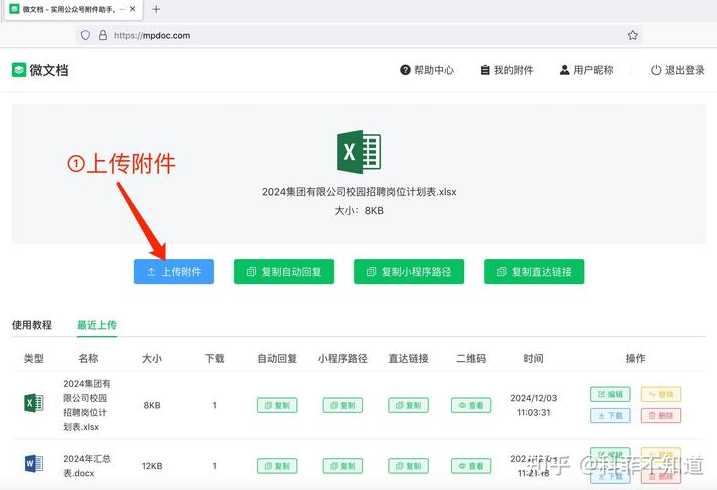Click the yellow action button in the xlsx row
This screenshot has height=490, width=717.
pos(661,394)
